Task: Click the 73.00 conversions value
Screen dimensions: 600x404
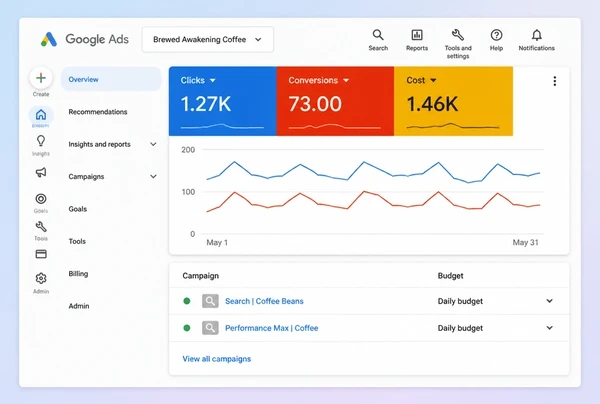Action: tap(315, 104)
